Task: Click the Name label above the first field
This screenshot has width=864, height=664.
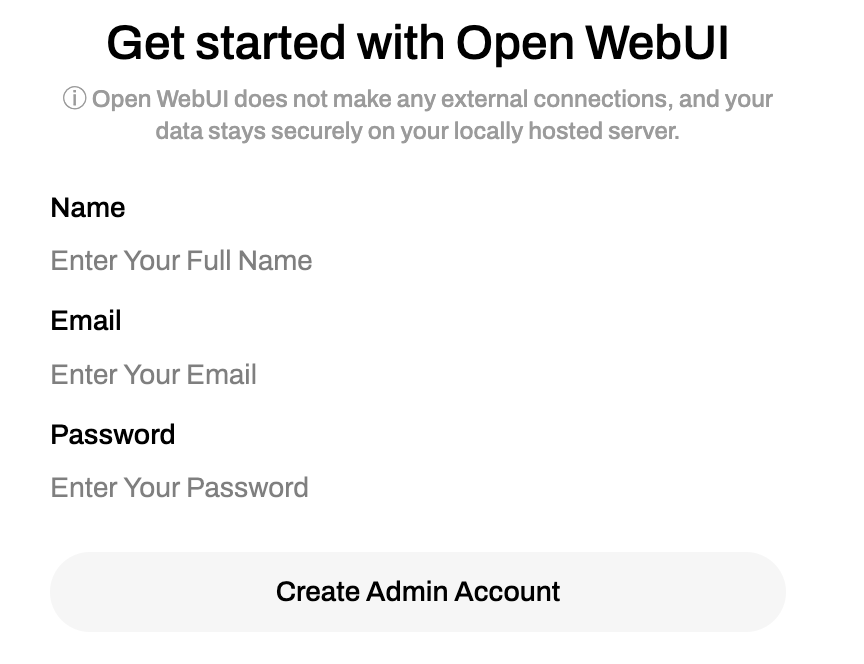Action: (88, 208)
